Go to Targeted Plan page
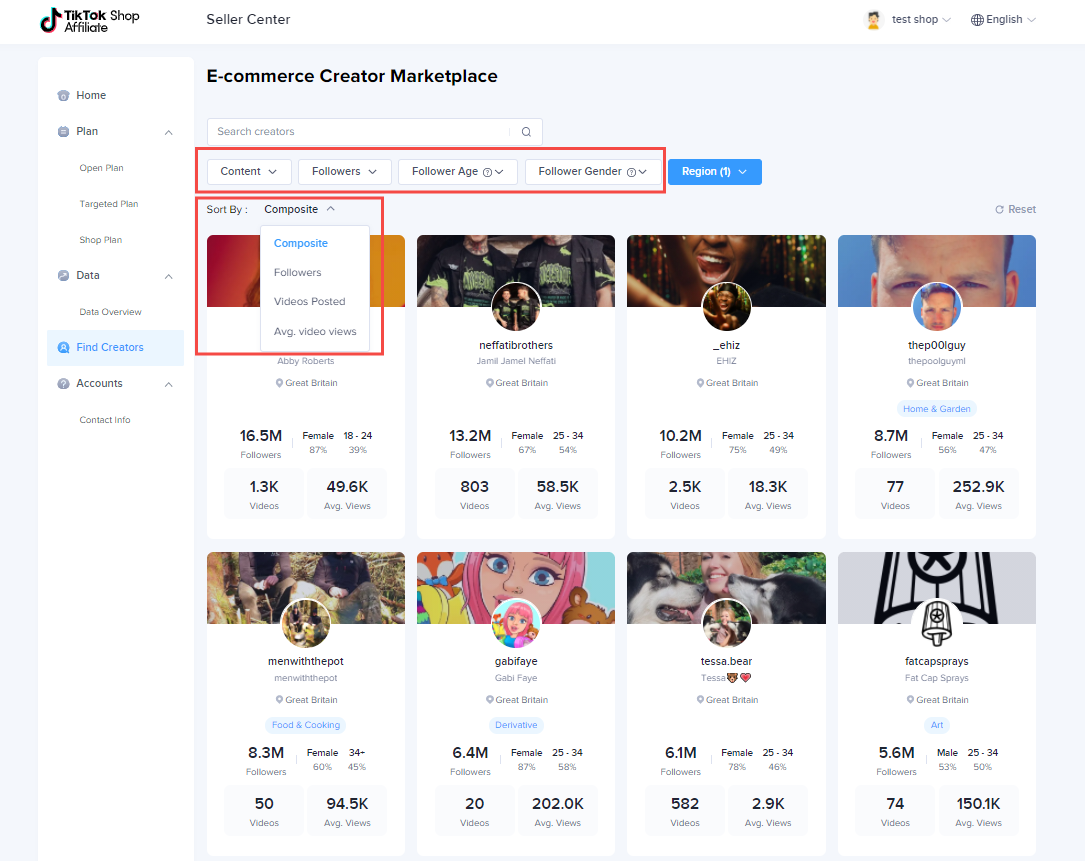1085x861 pixels. pos(109,204)
